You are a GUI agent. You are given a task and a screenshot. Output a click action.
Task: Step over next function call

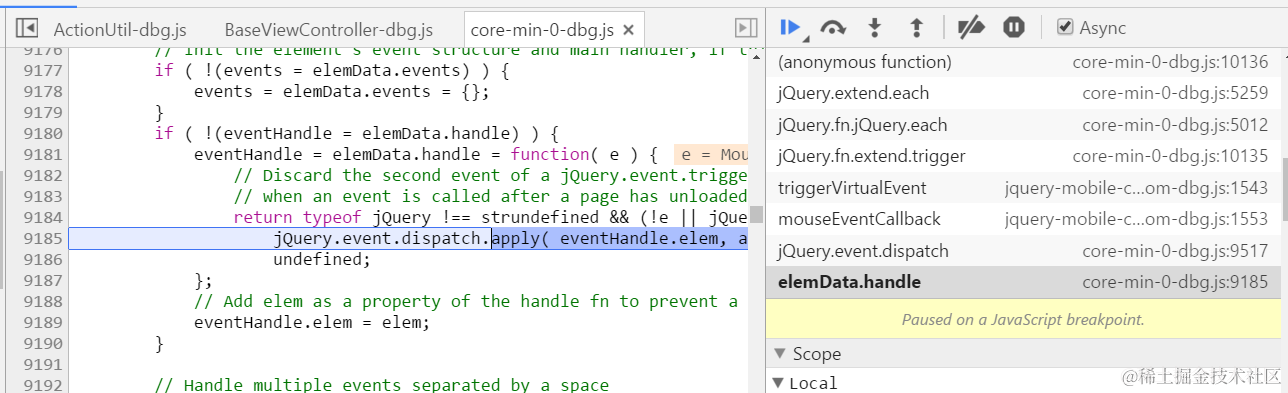[832, 28]
